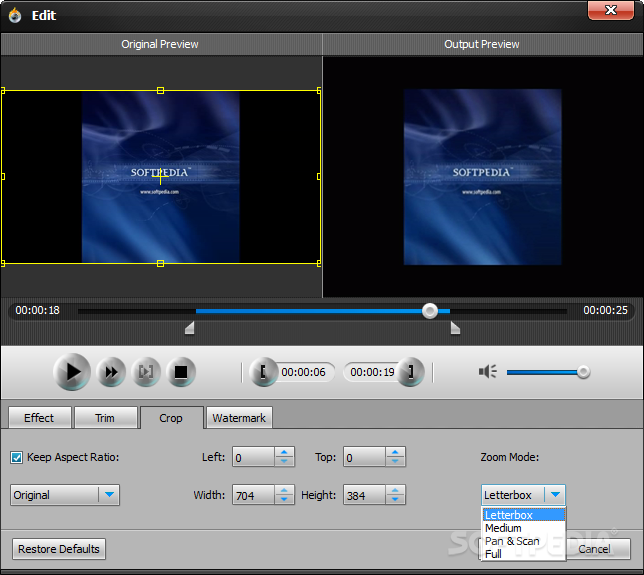This screenshot has height=575, width=644.
Task: Click the top-center crop handle
Action: (161, 90)
